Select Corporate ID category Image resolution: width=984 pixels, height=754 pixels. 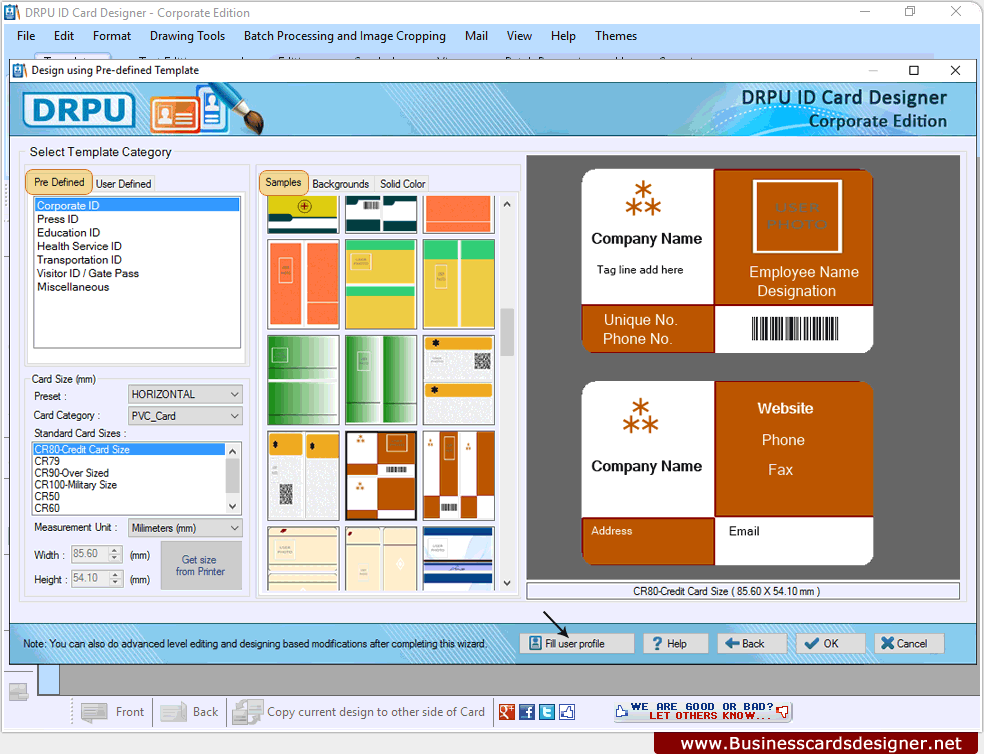click(x=137, y=205)
